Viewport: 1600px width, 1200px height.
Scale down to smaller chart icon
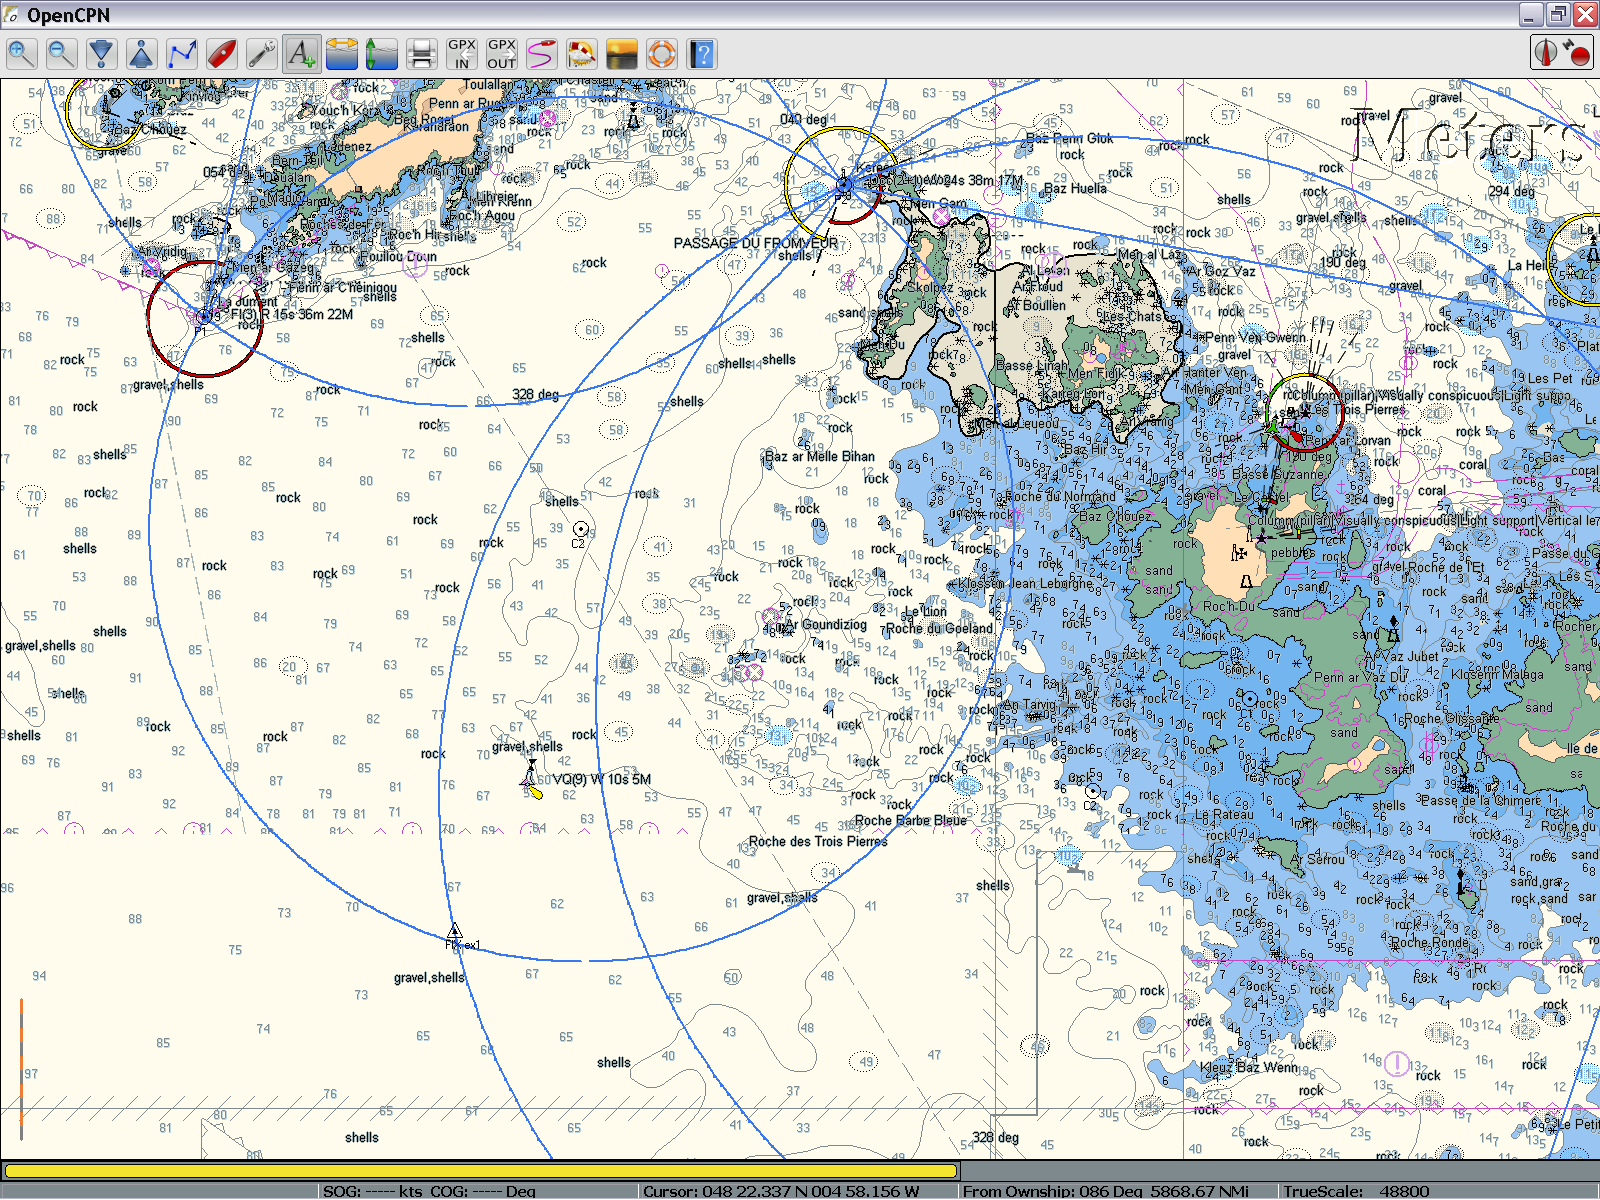(101, 53)
